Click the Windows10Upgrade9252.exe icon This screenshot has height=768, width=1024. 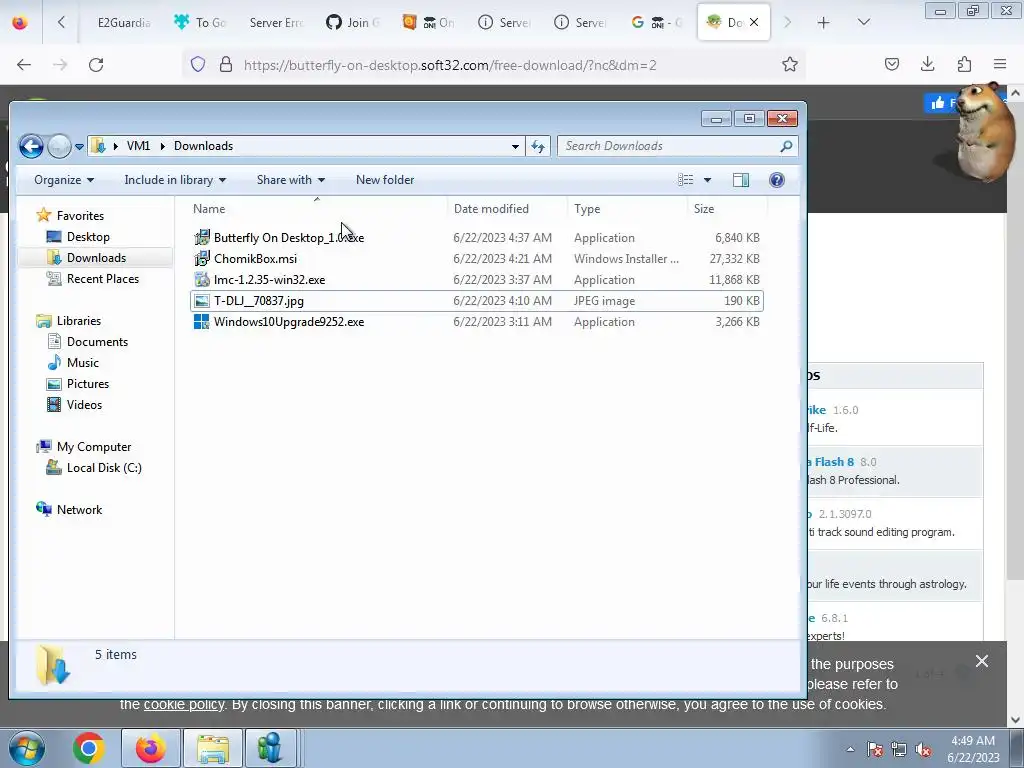coord(202,322)
